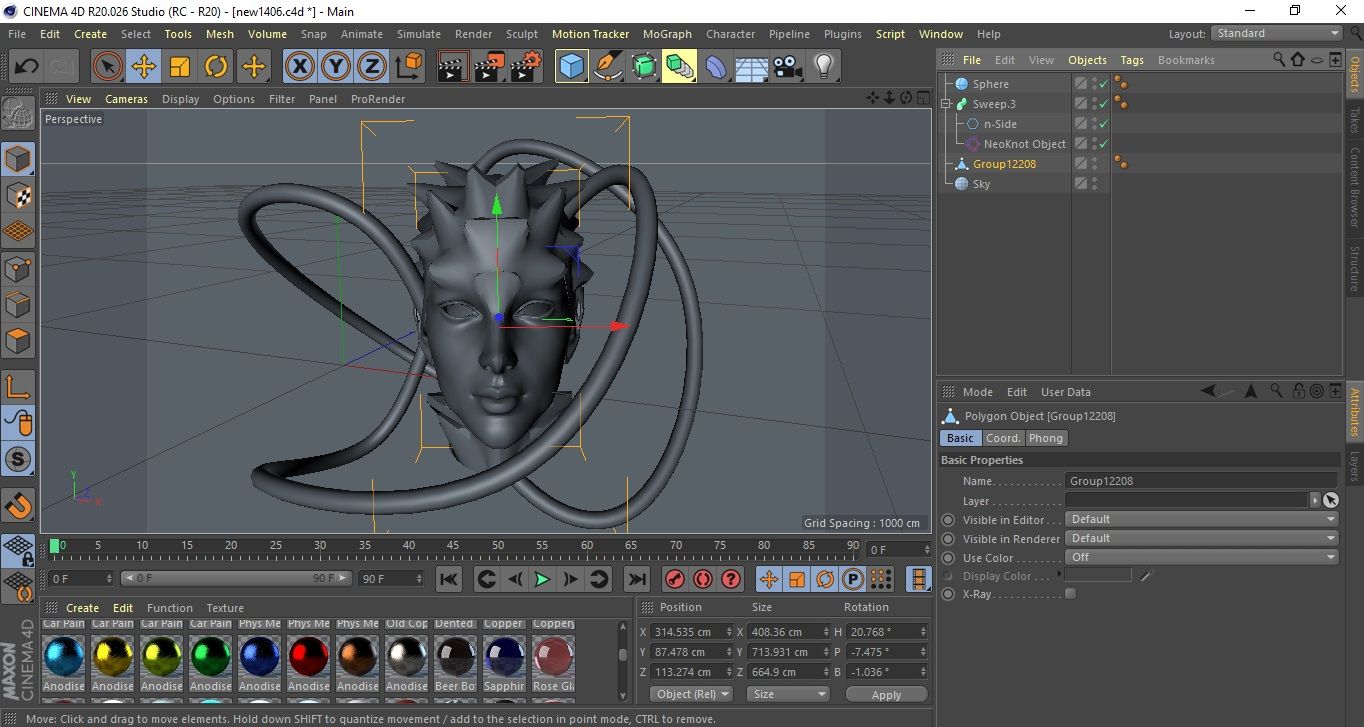Image resolution: width=1364 pixels, height=727 pixels.
Task: Select the Rotate tool
Action: pos(216,67)
